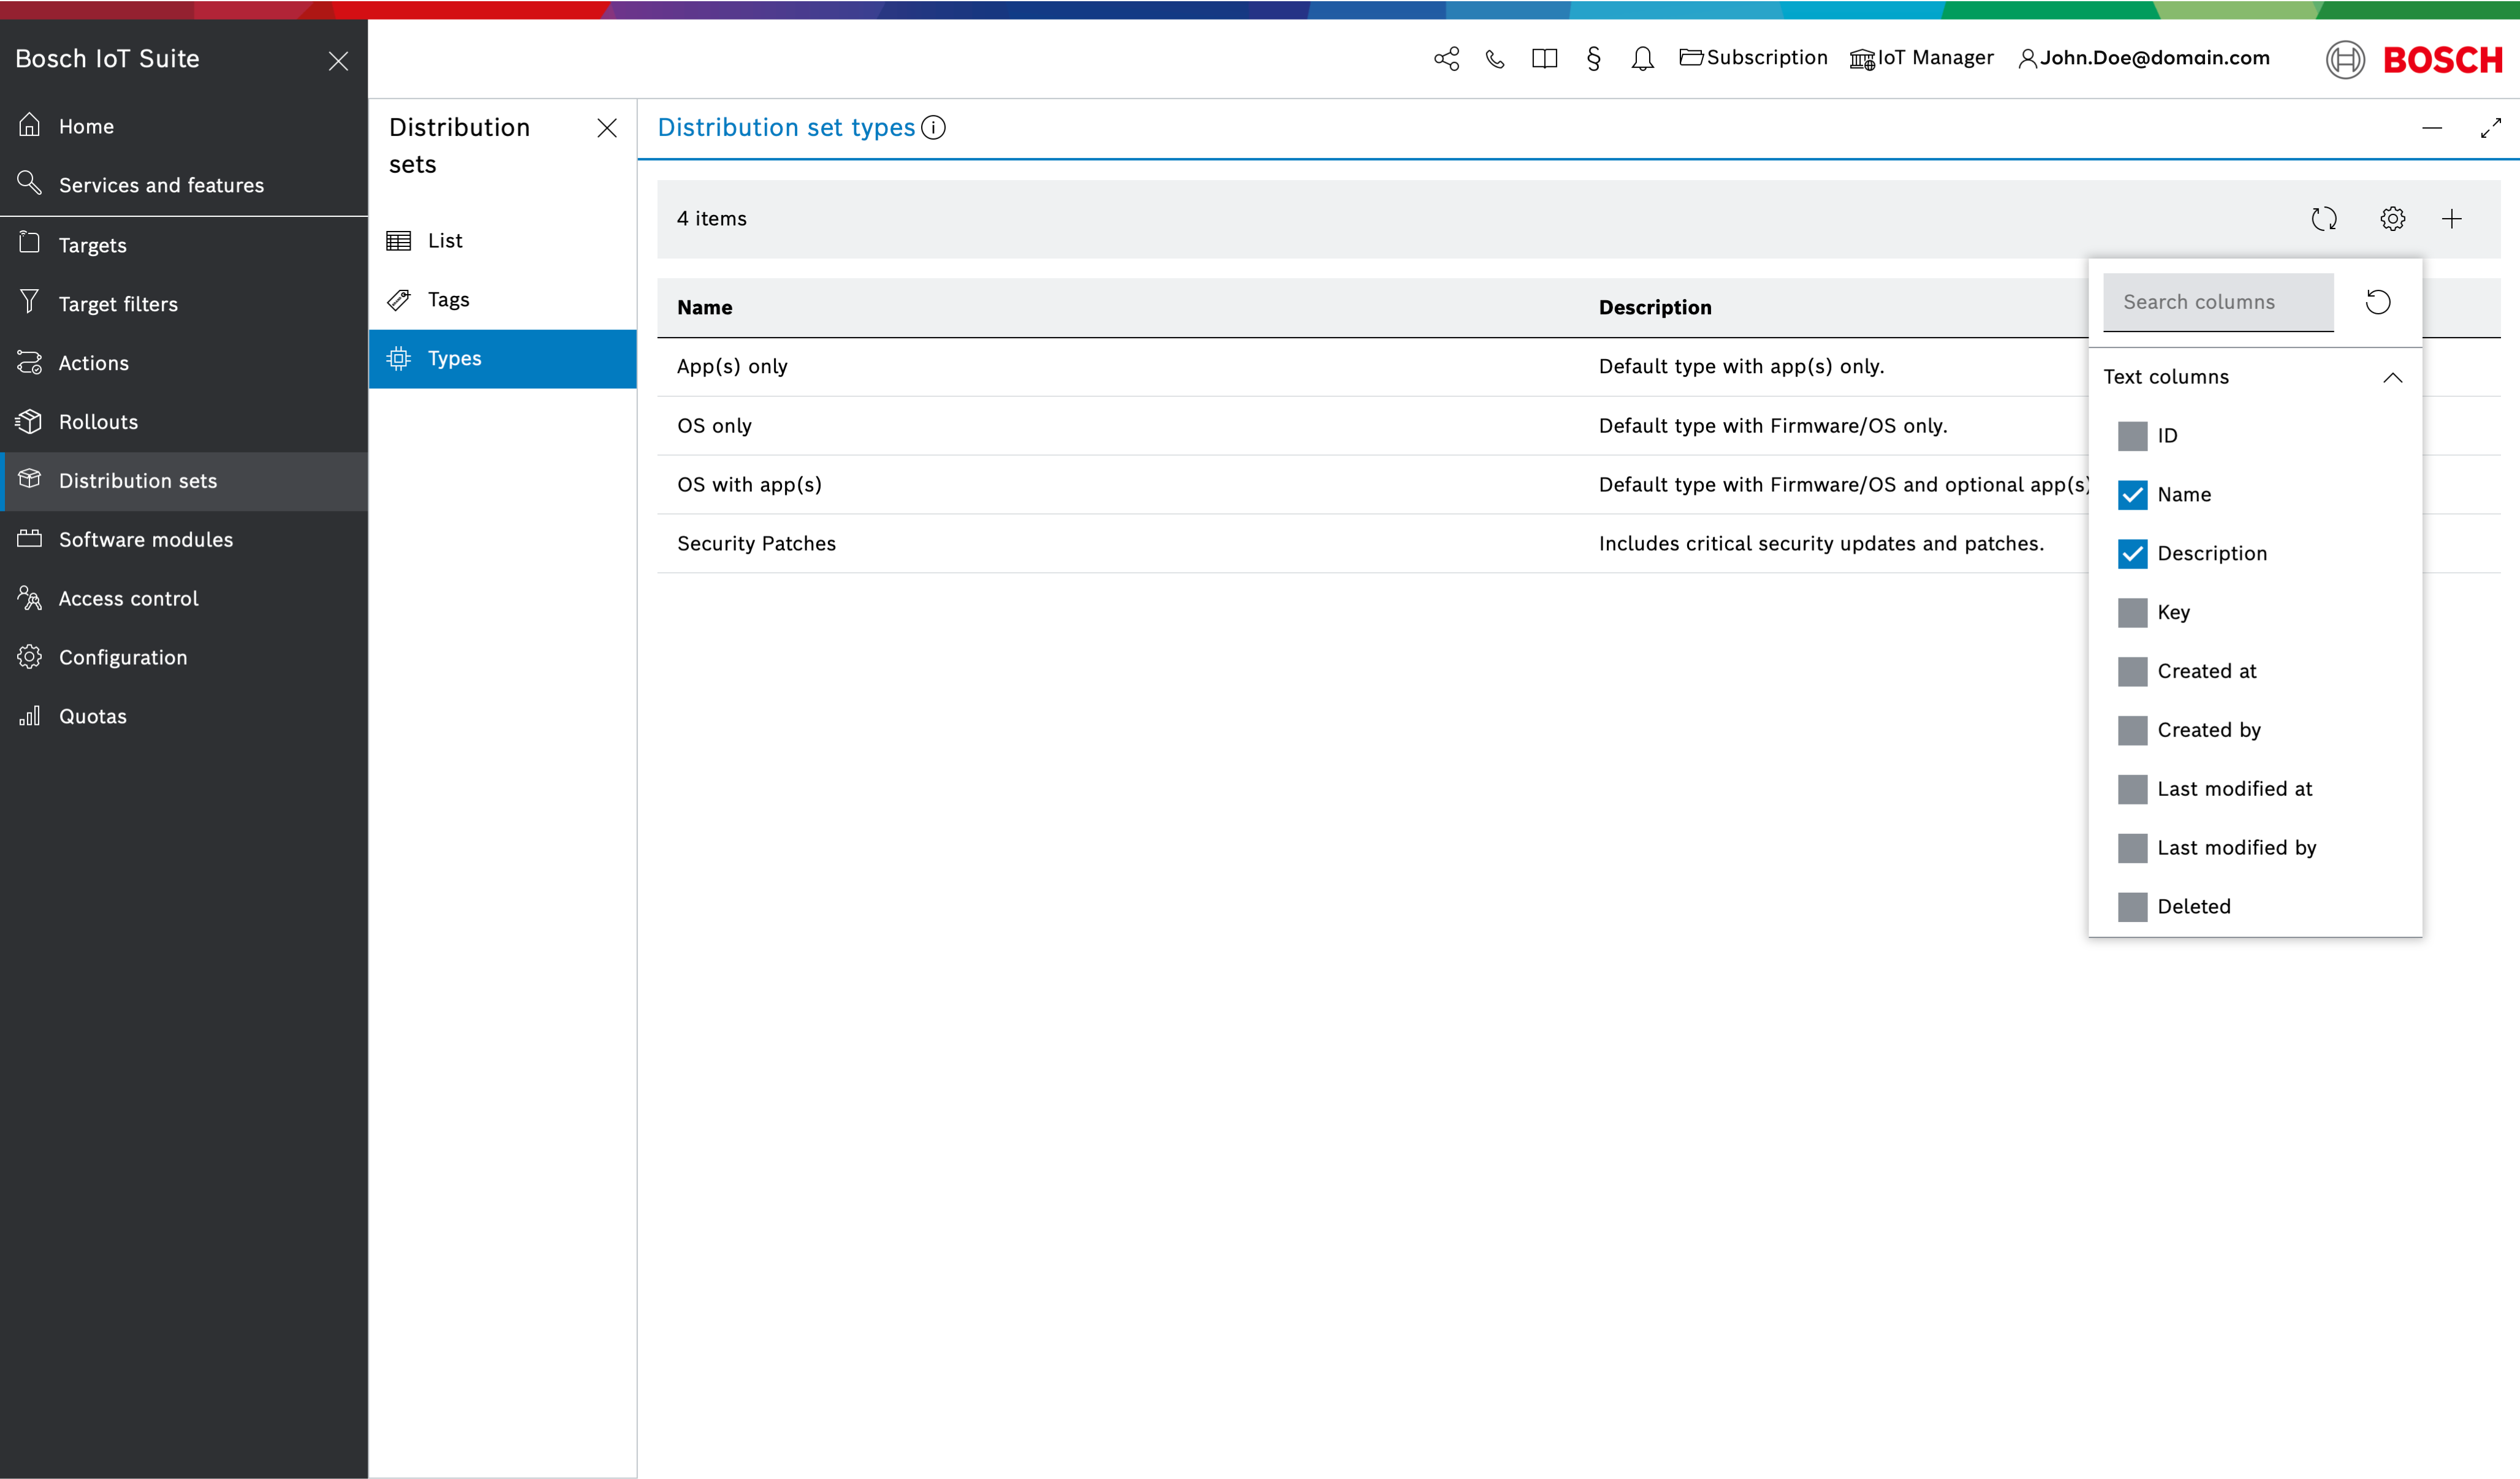Open the Security Patches type row

[757, 544]
